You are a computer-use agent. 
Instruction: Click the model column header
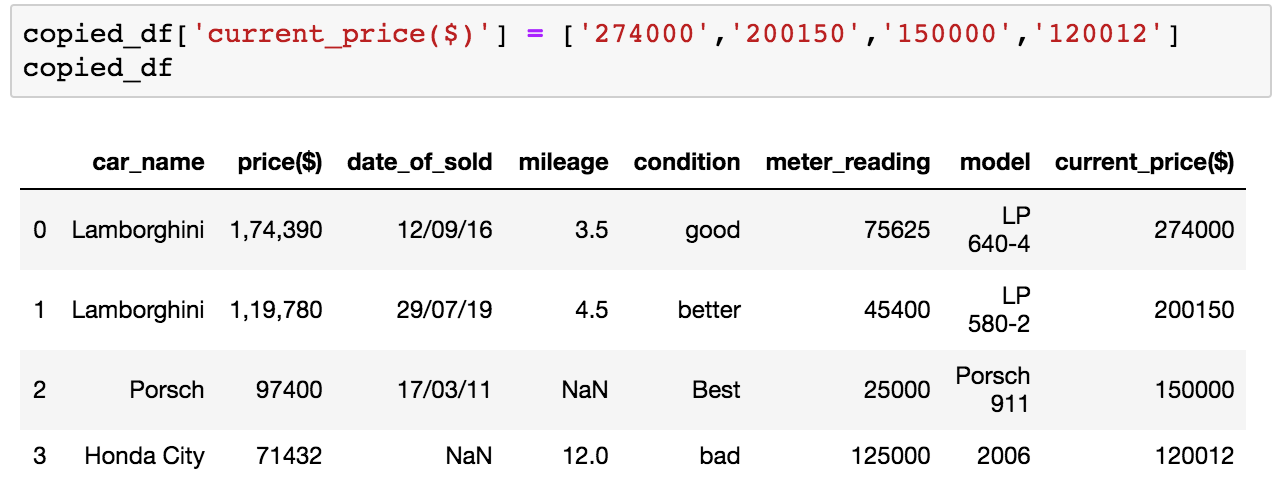[x=995, y=162]
